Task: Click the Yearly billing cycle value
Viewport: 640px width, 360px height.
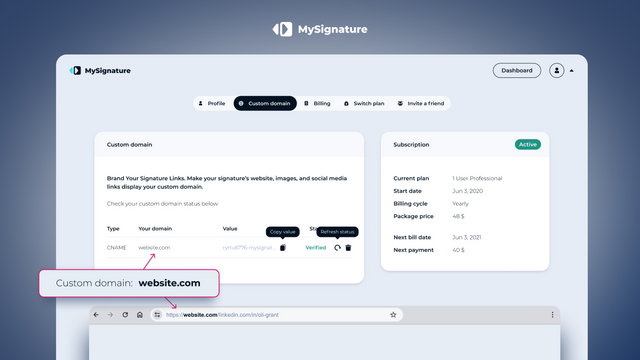Action: pyautogui.click(x=460, y=204)
